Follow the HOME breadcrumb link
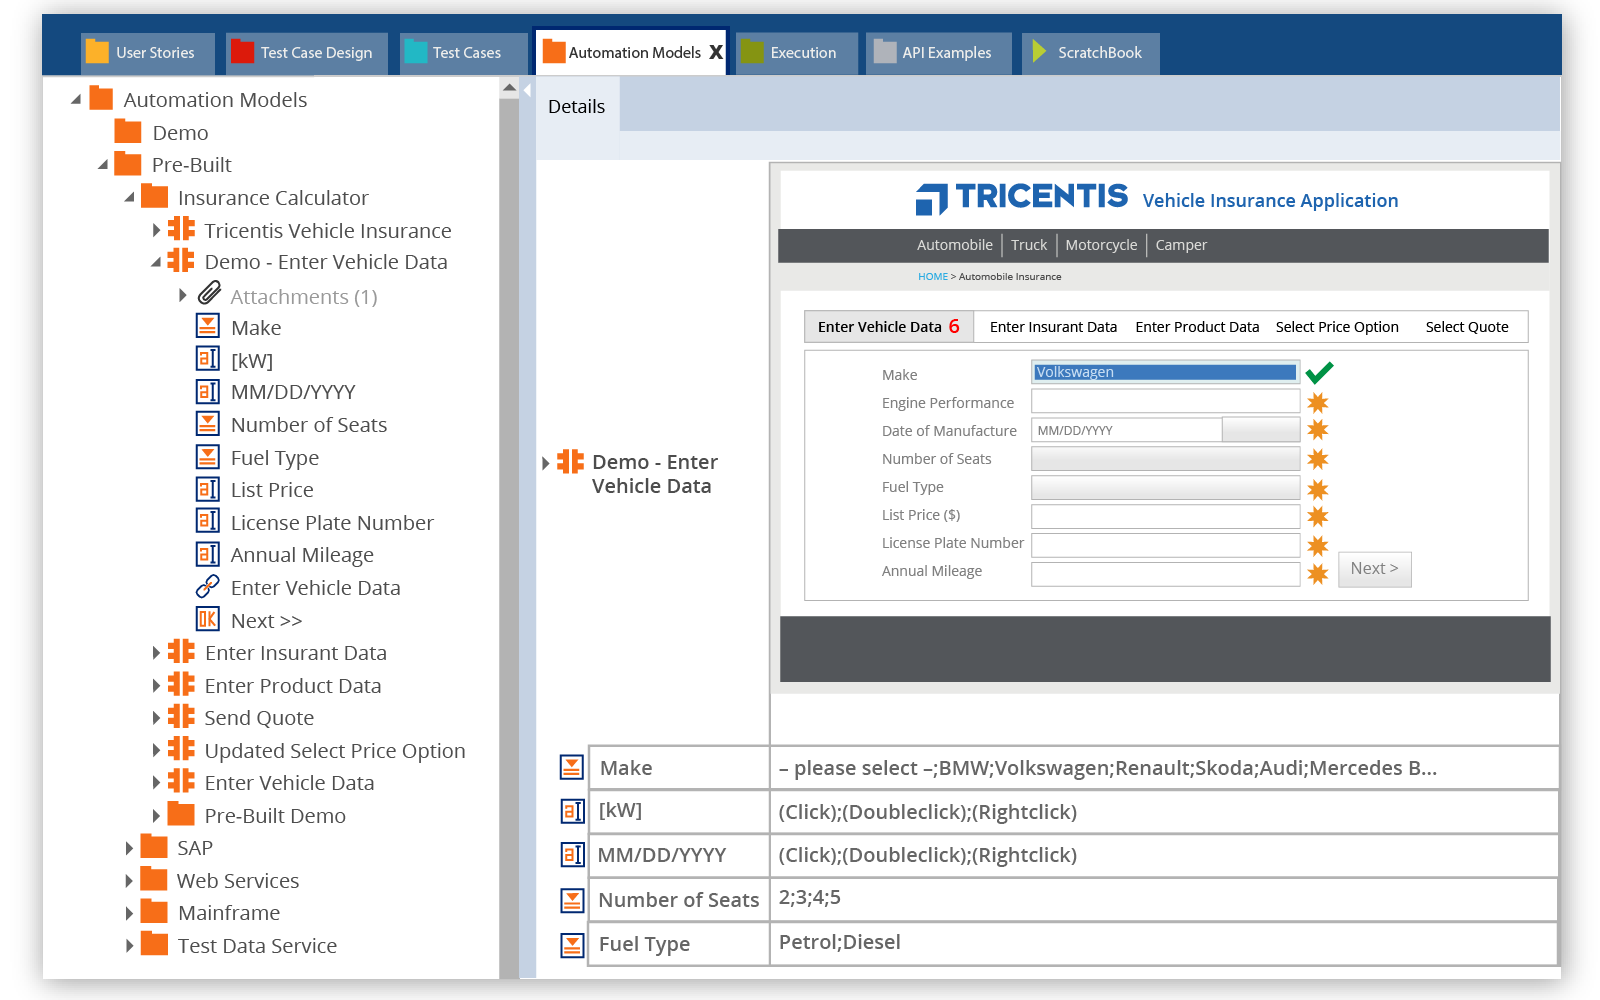Viewport: 1600px width, 1000px height. (x=933, y=277)
